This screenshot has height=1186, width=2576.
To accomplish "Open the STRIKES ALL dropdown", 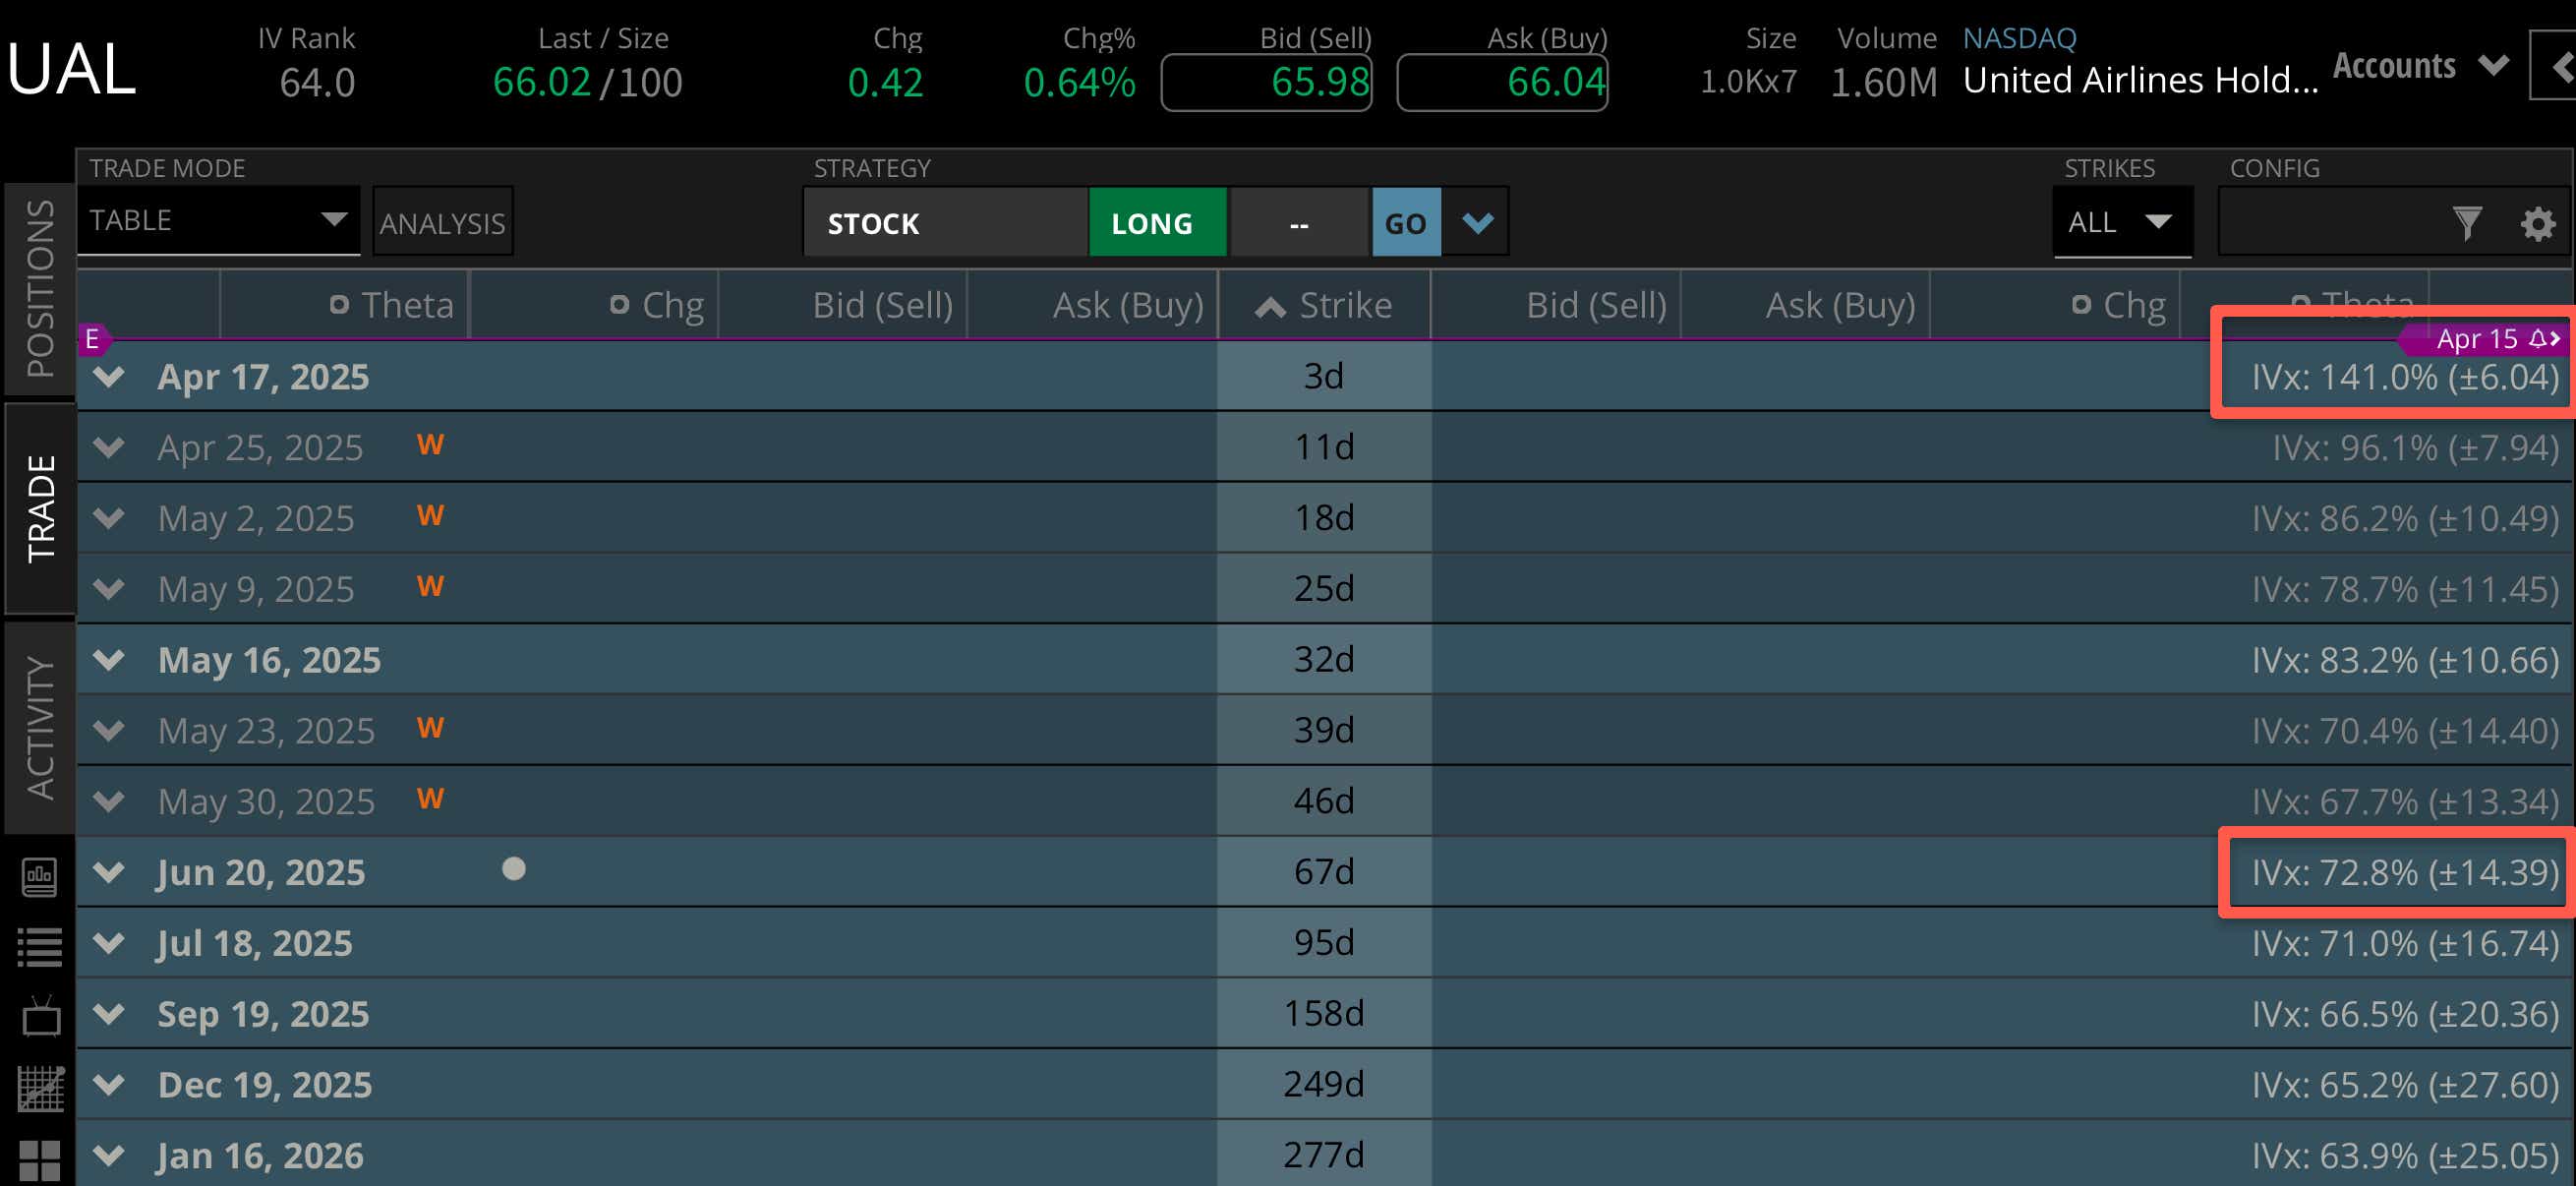I will click(2121, 222).
